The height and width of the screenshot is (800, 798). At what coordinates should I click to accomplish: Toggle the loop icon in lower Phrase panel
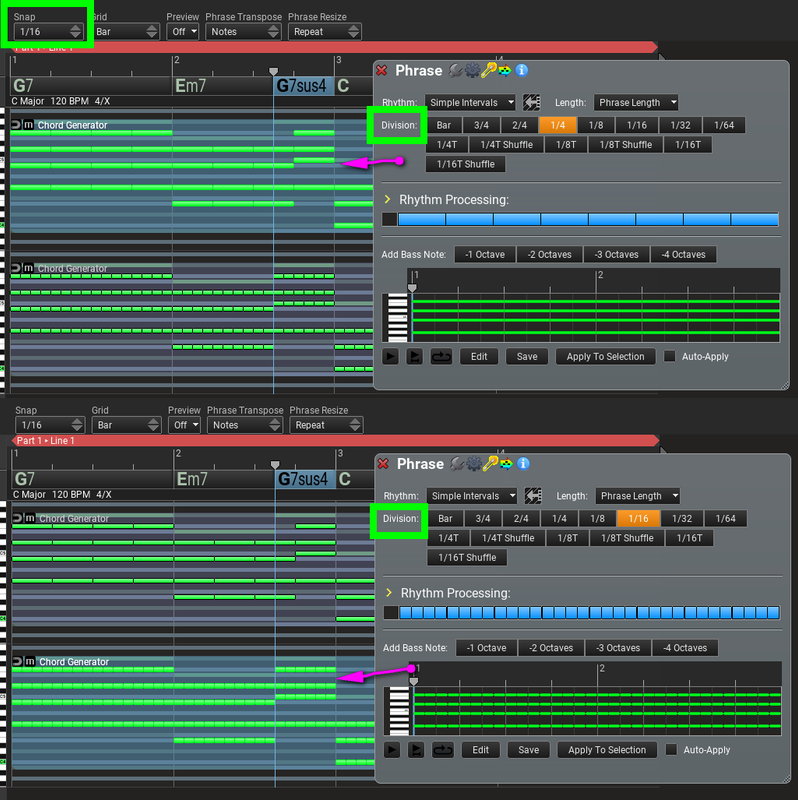click(443, 750)
